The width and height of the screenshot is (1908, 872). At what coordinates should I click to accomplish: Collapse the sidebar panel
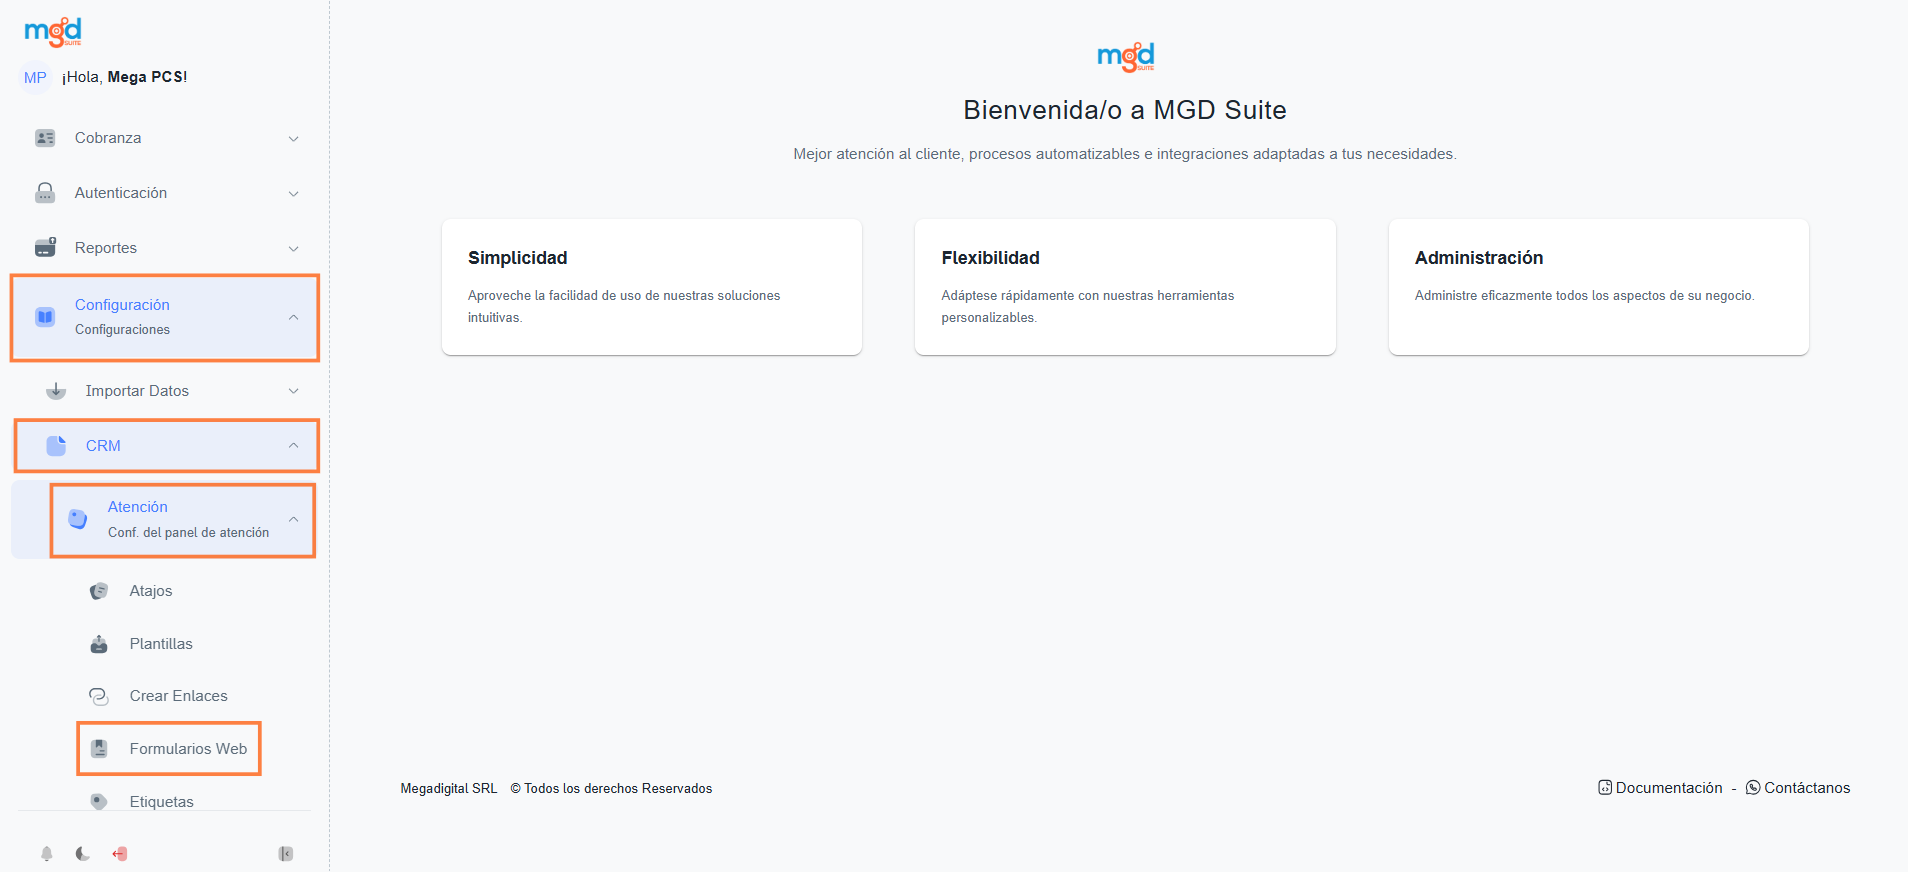pyautogui.click(x=286, y=854)
